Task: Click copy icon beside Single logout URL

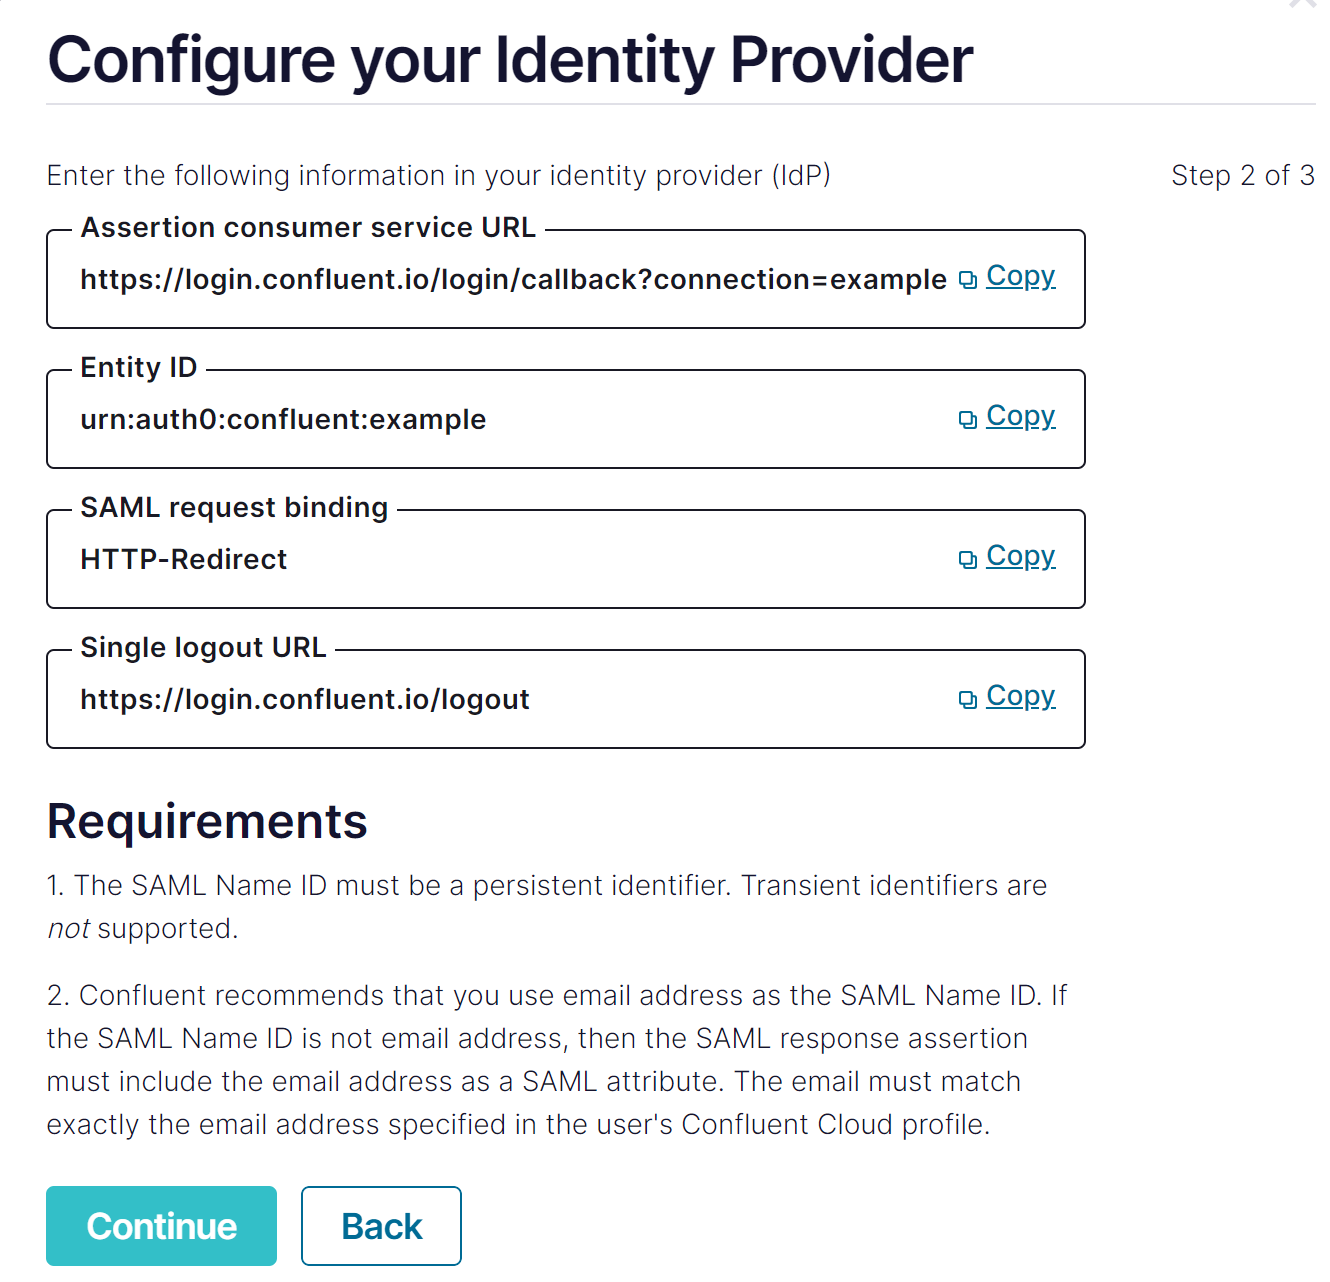Action: coord(967,700)
